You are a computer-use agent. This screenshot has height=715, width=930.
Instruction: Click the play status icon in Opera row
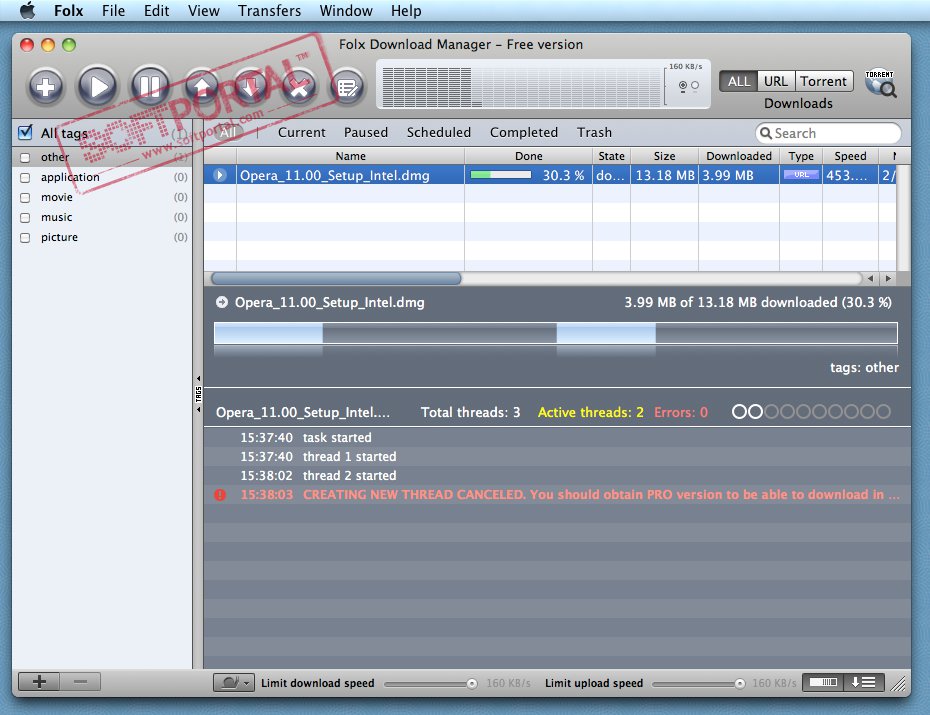coord(220,175)
